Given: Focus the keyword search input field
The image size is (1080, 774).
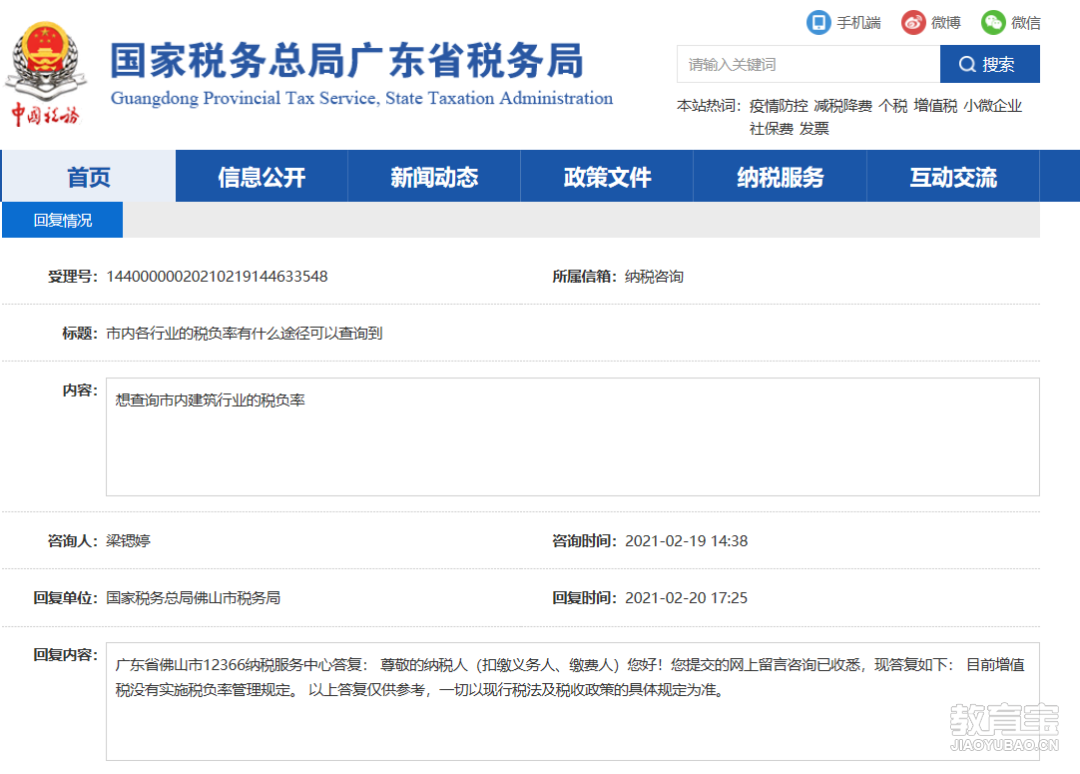Looking at the screenshot, I should (809, 64).
